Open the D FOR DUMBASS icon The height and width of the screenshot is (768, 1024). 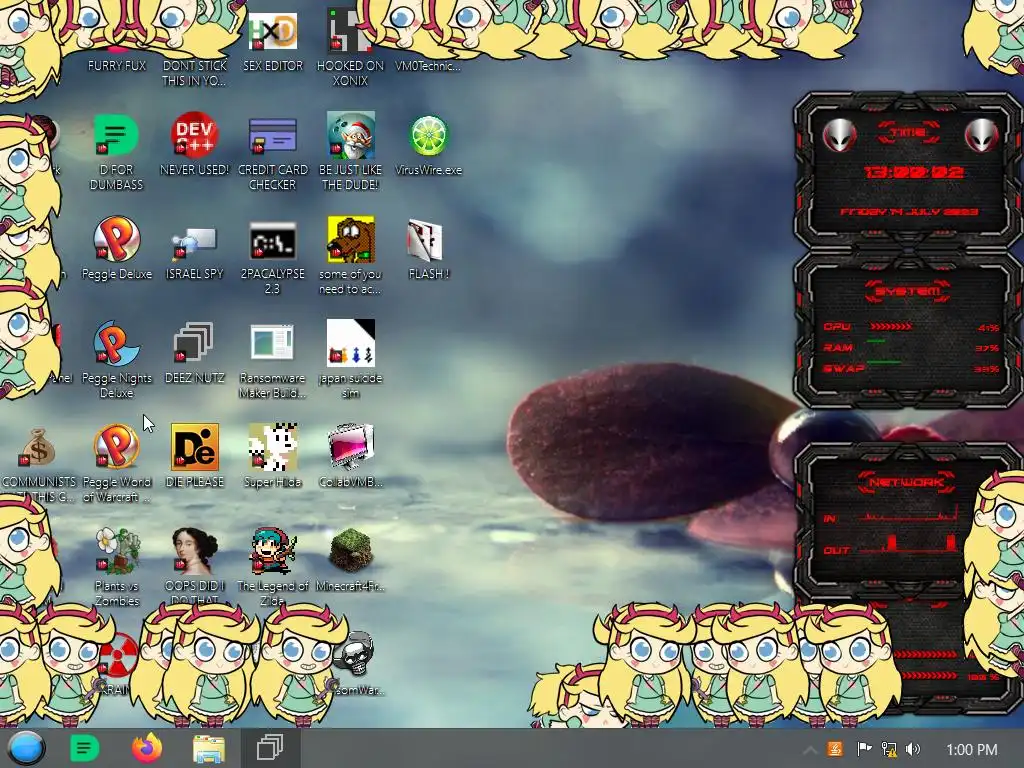[x=116, y=135]
